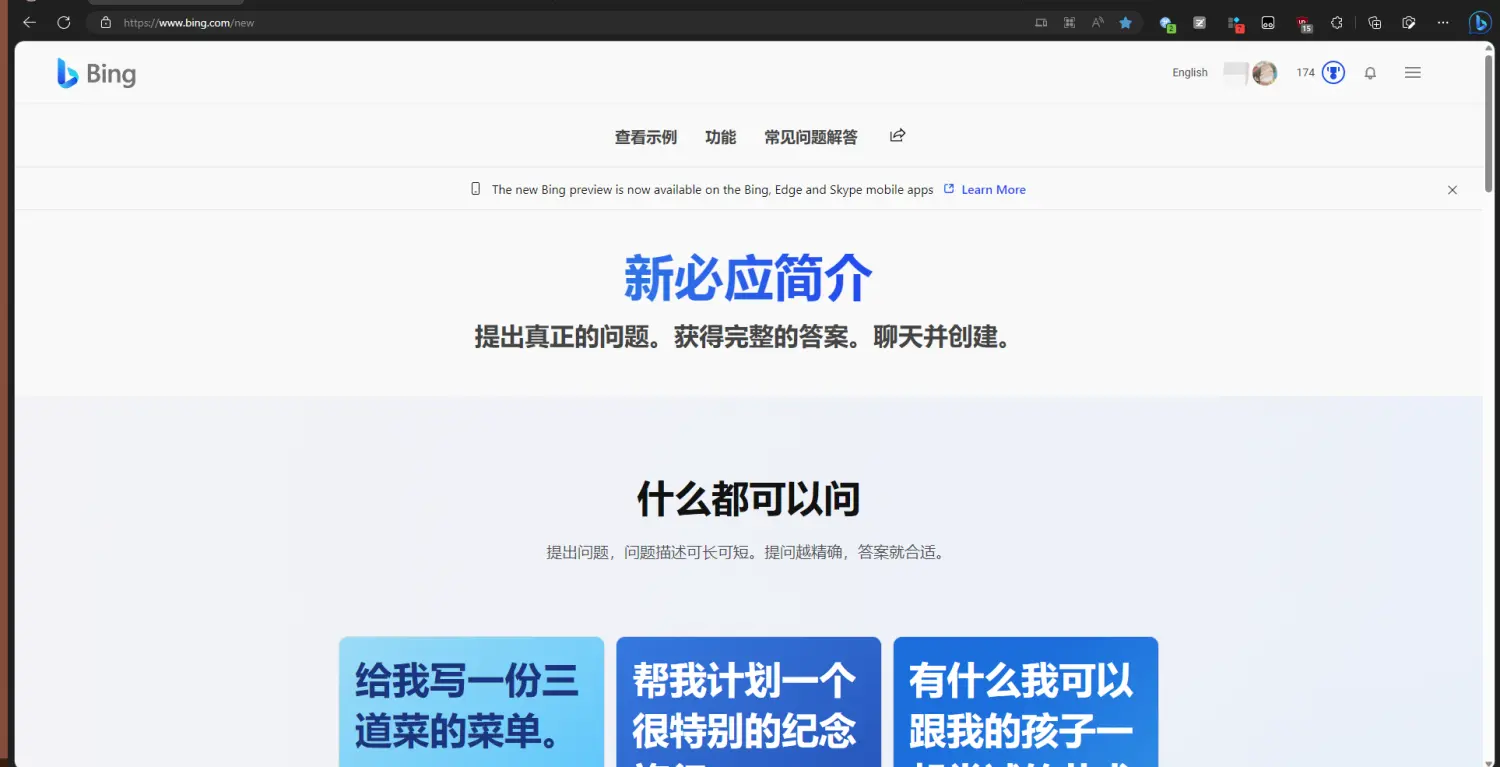
Task: Click the Bing logo
Action: [x=97, y=73]
